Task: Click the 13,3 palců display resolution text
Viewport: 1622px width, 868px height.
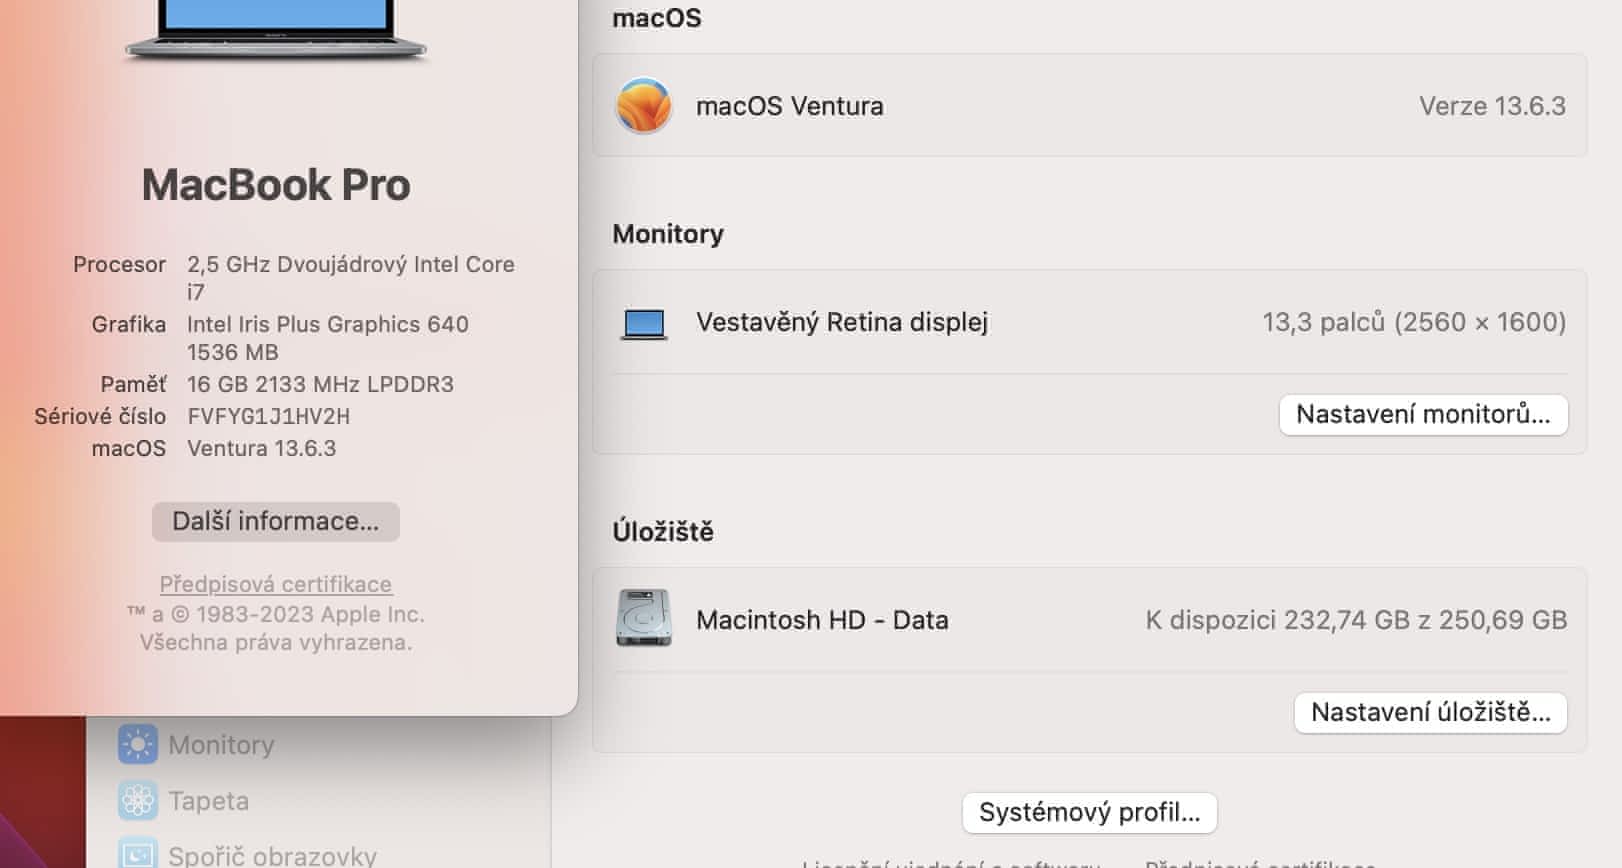Action: (1413, 322)
